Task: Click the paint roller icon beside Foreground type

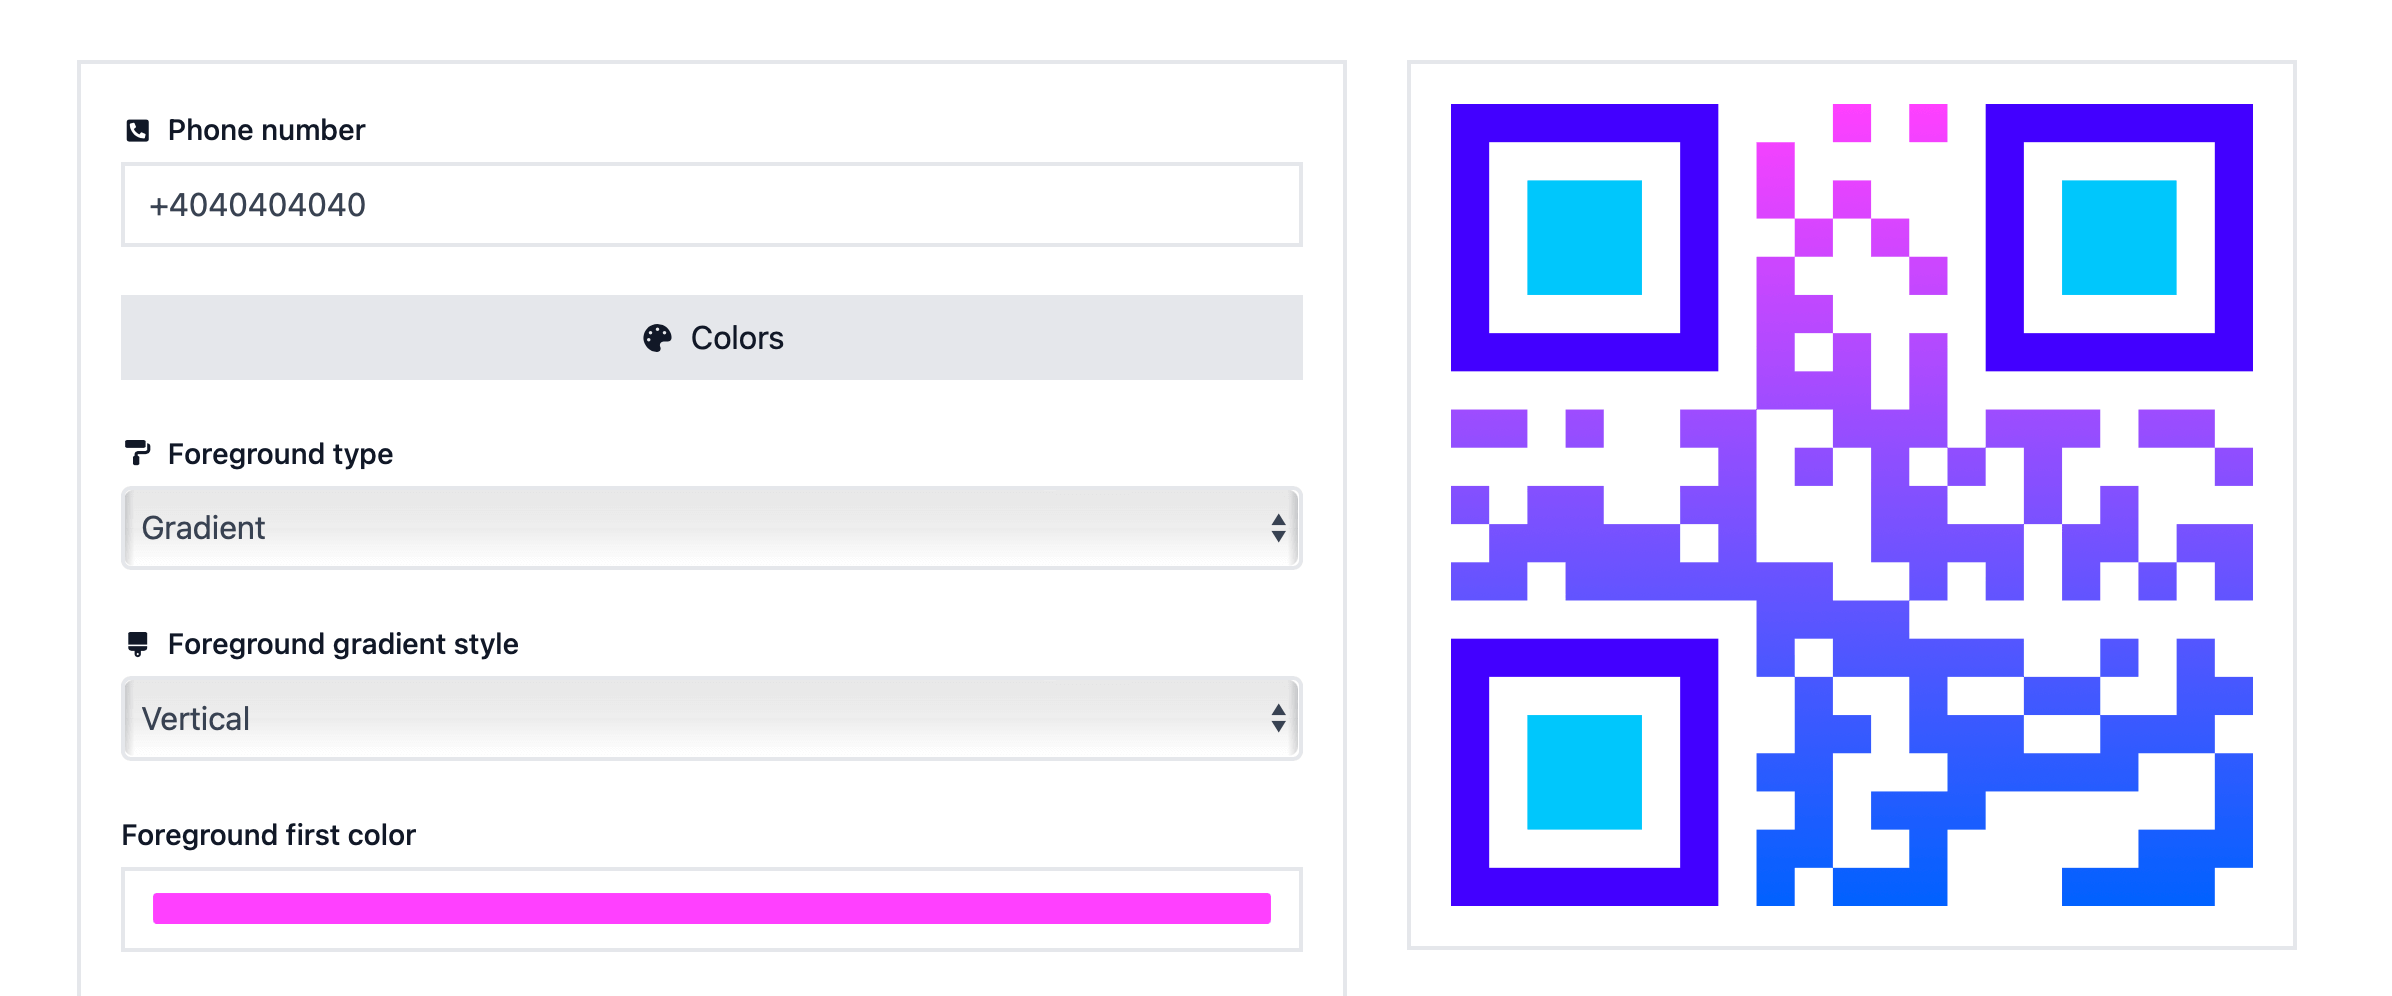Action: click(138, 454)
